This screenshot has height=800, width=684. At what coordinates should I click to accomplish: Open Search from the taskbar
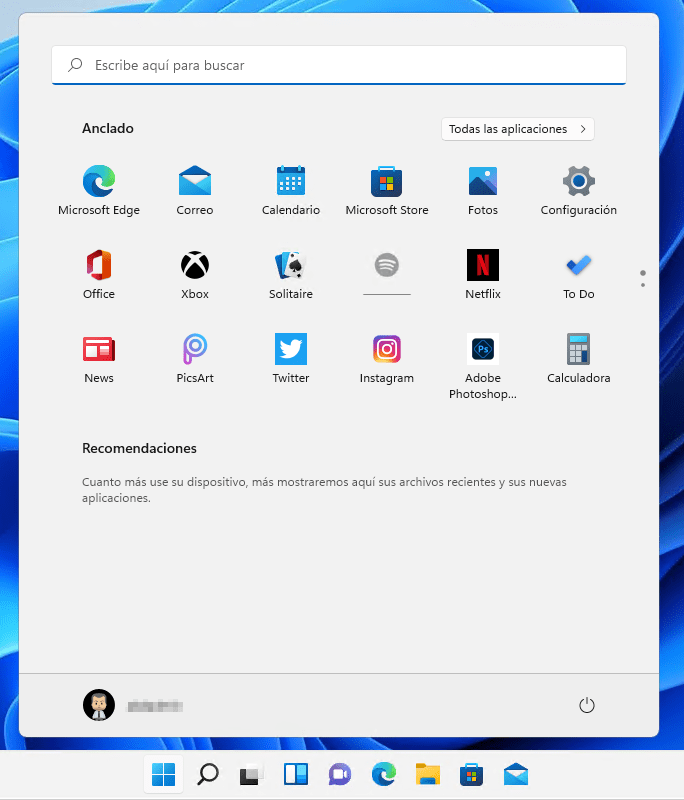(x=208, y=774)
